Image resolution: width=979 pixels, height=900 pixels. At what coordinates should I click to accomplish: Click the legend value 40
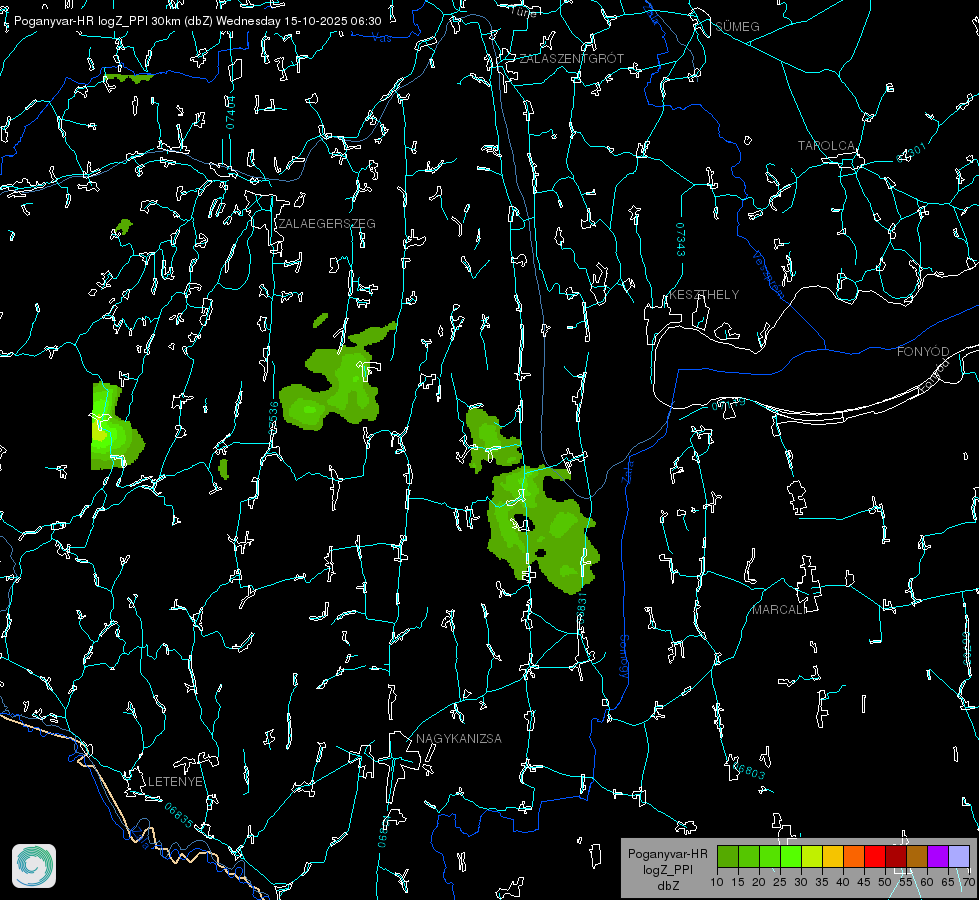843,883
